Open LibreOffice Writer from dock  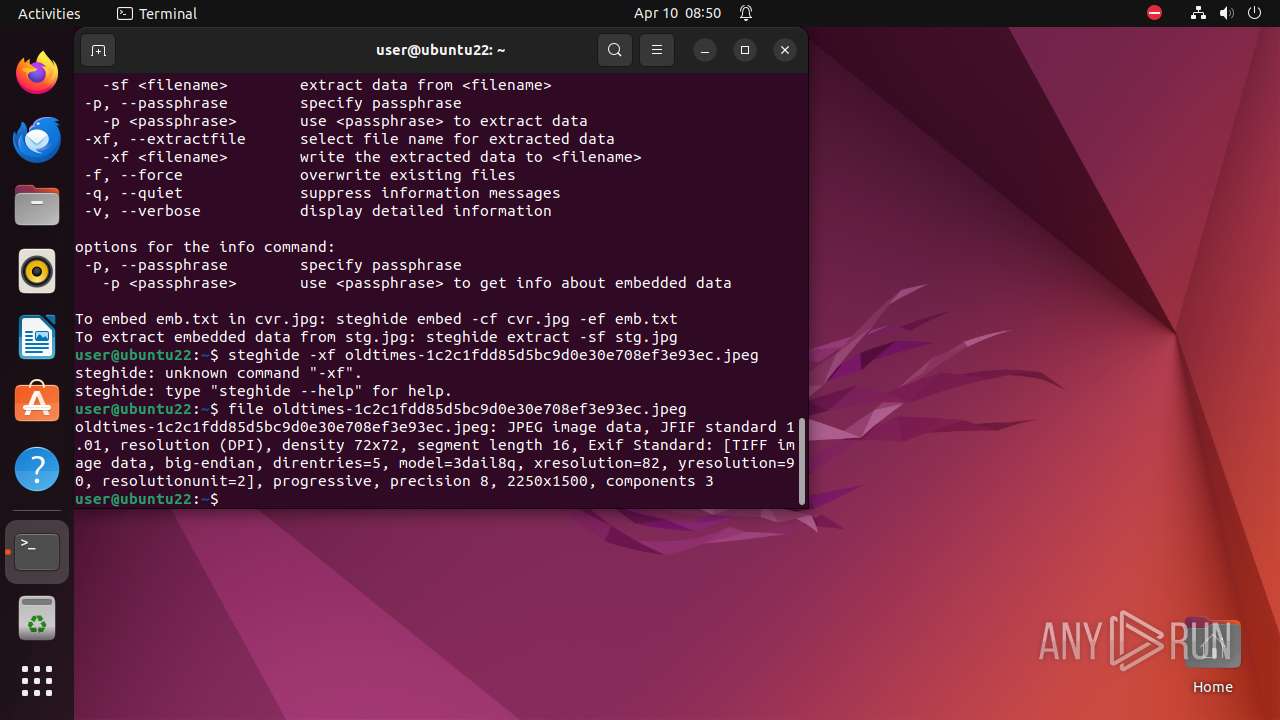click(37, 337)
